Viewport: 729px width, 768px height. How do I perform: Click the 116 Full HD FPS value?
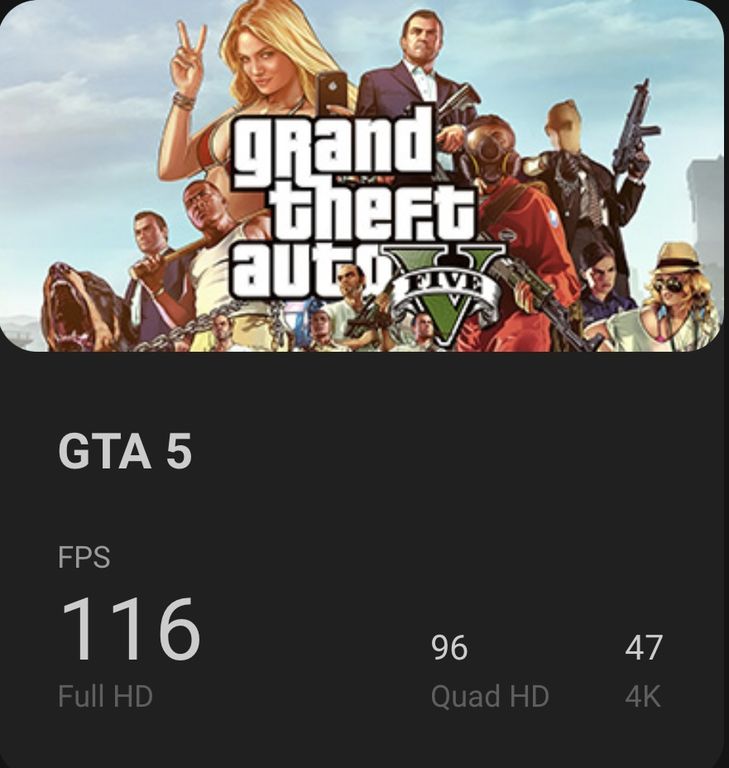coord(130,628)
